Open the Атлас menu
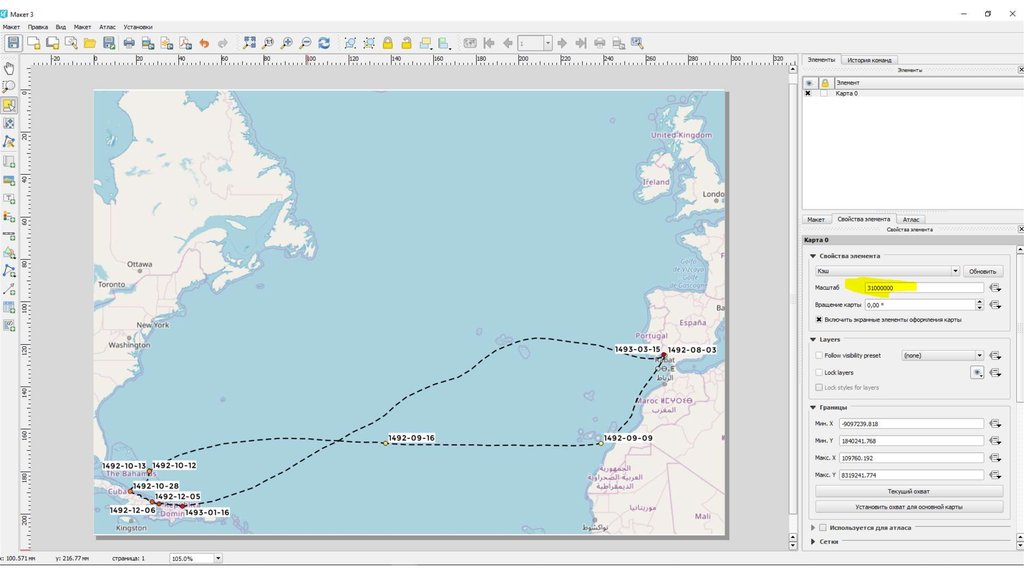1024x574 pixels. pyautogui.click(x=107, y=27)
